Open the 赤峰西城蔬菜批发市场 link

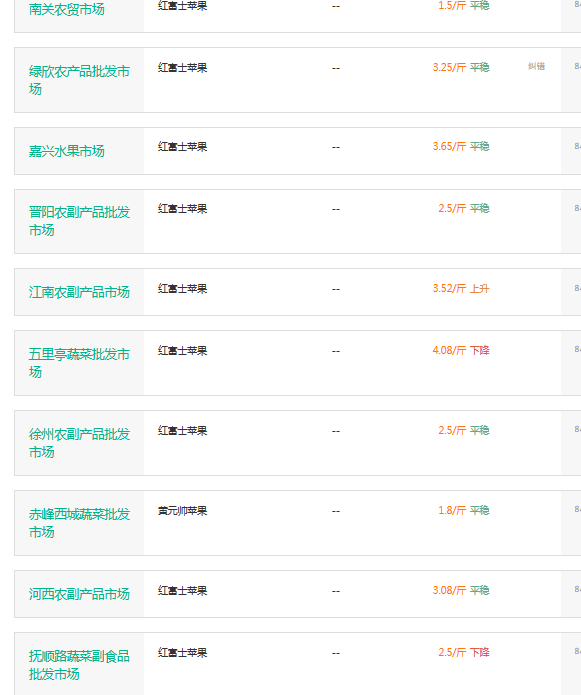click(x=79, y=523)
